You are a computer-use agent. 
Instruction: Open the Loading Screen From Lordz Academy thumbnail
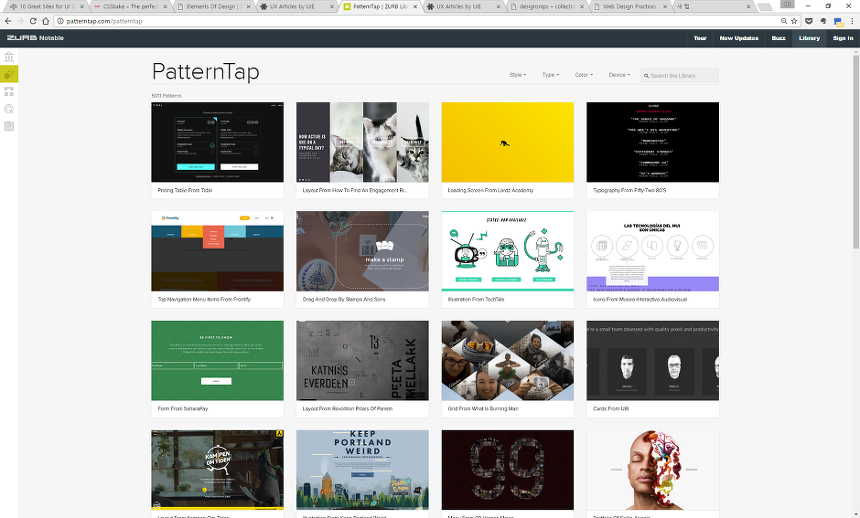(x=507, y=142)
